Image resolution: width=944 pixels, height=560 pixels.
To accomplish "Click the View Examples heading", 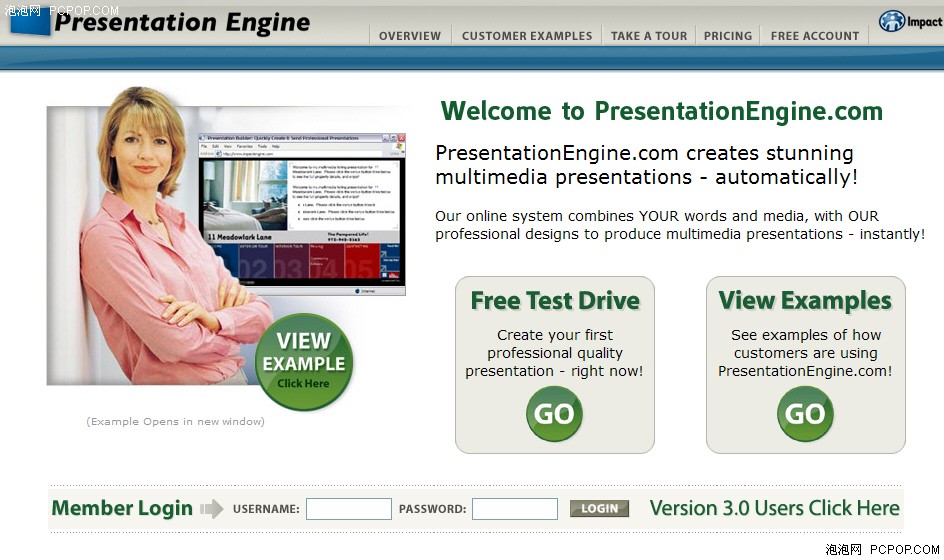I will pyautogui.click(x=805, y=300).
